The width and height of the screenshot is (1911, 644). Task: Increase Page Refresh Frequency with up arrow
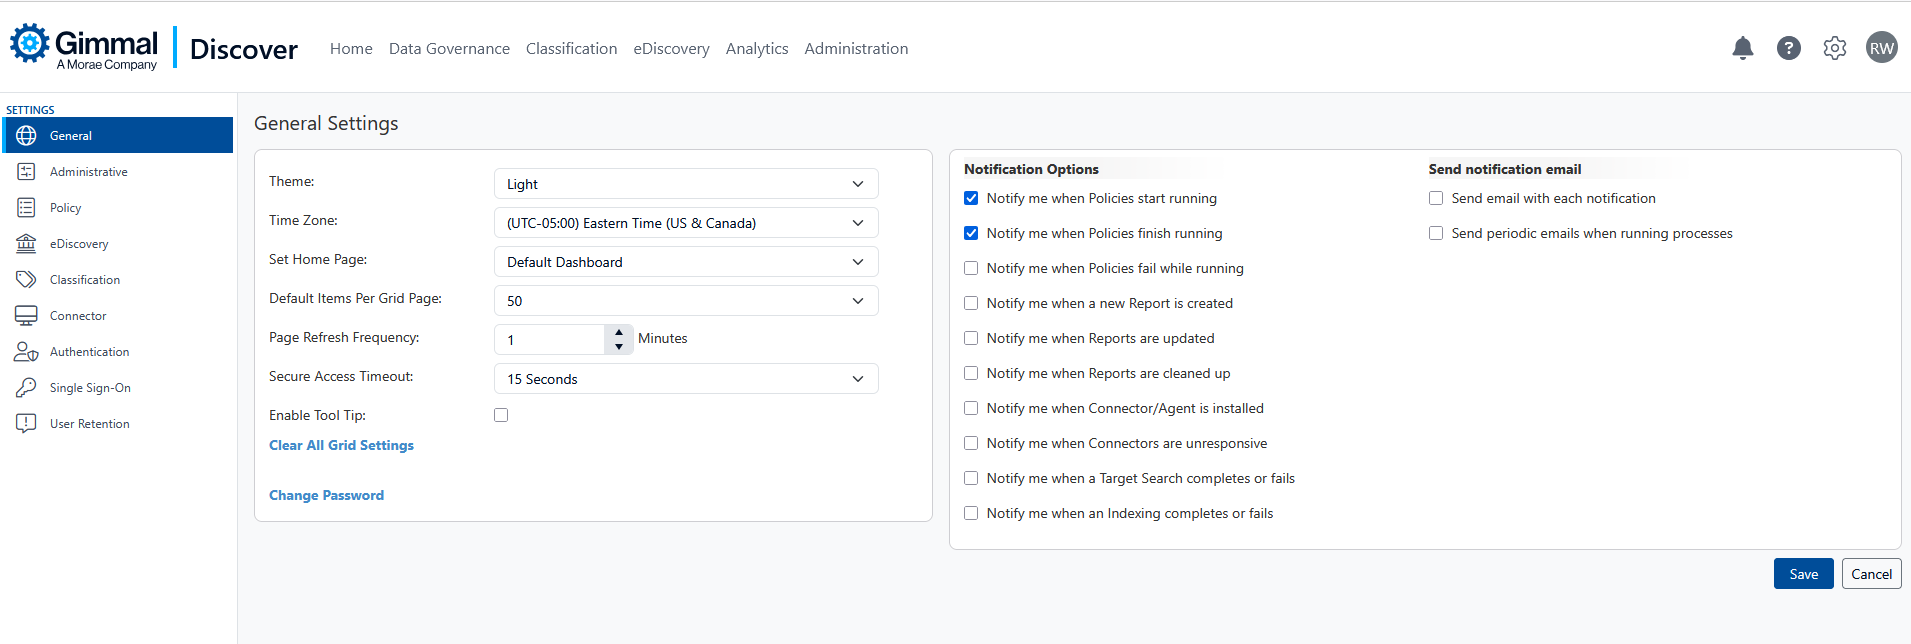[619, 332]
